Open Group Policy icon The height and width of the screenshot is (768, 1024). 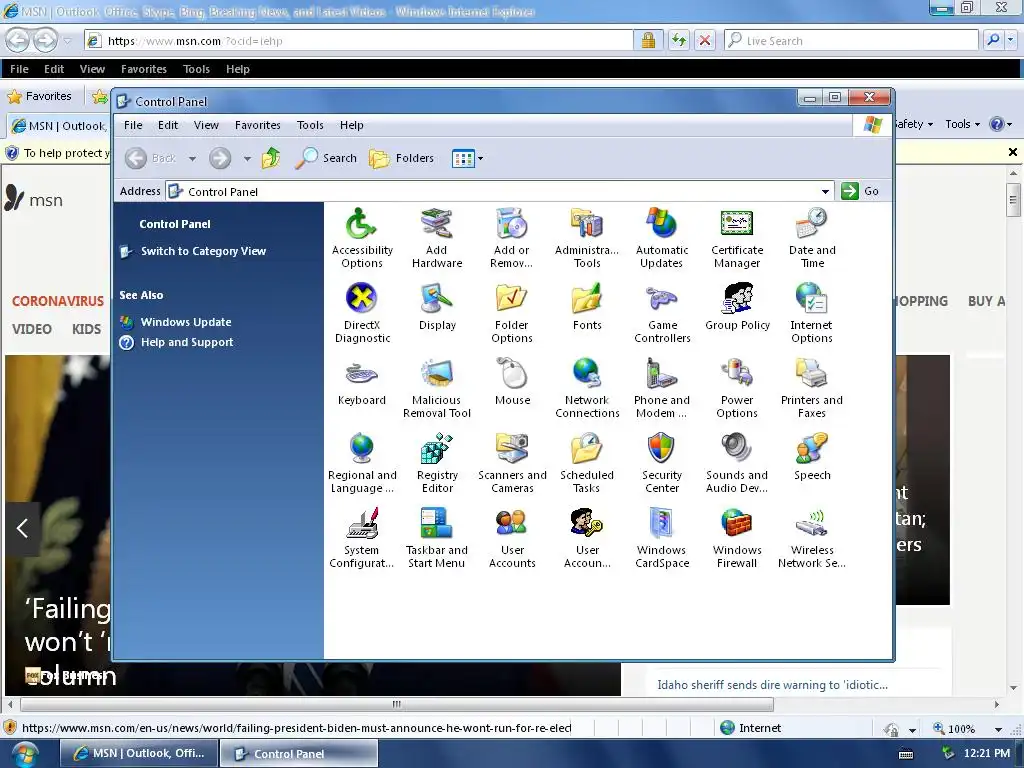tap(737, 307)
